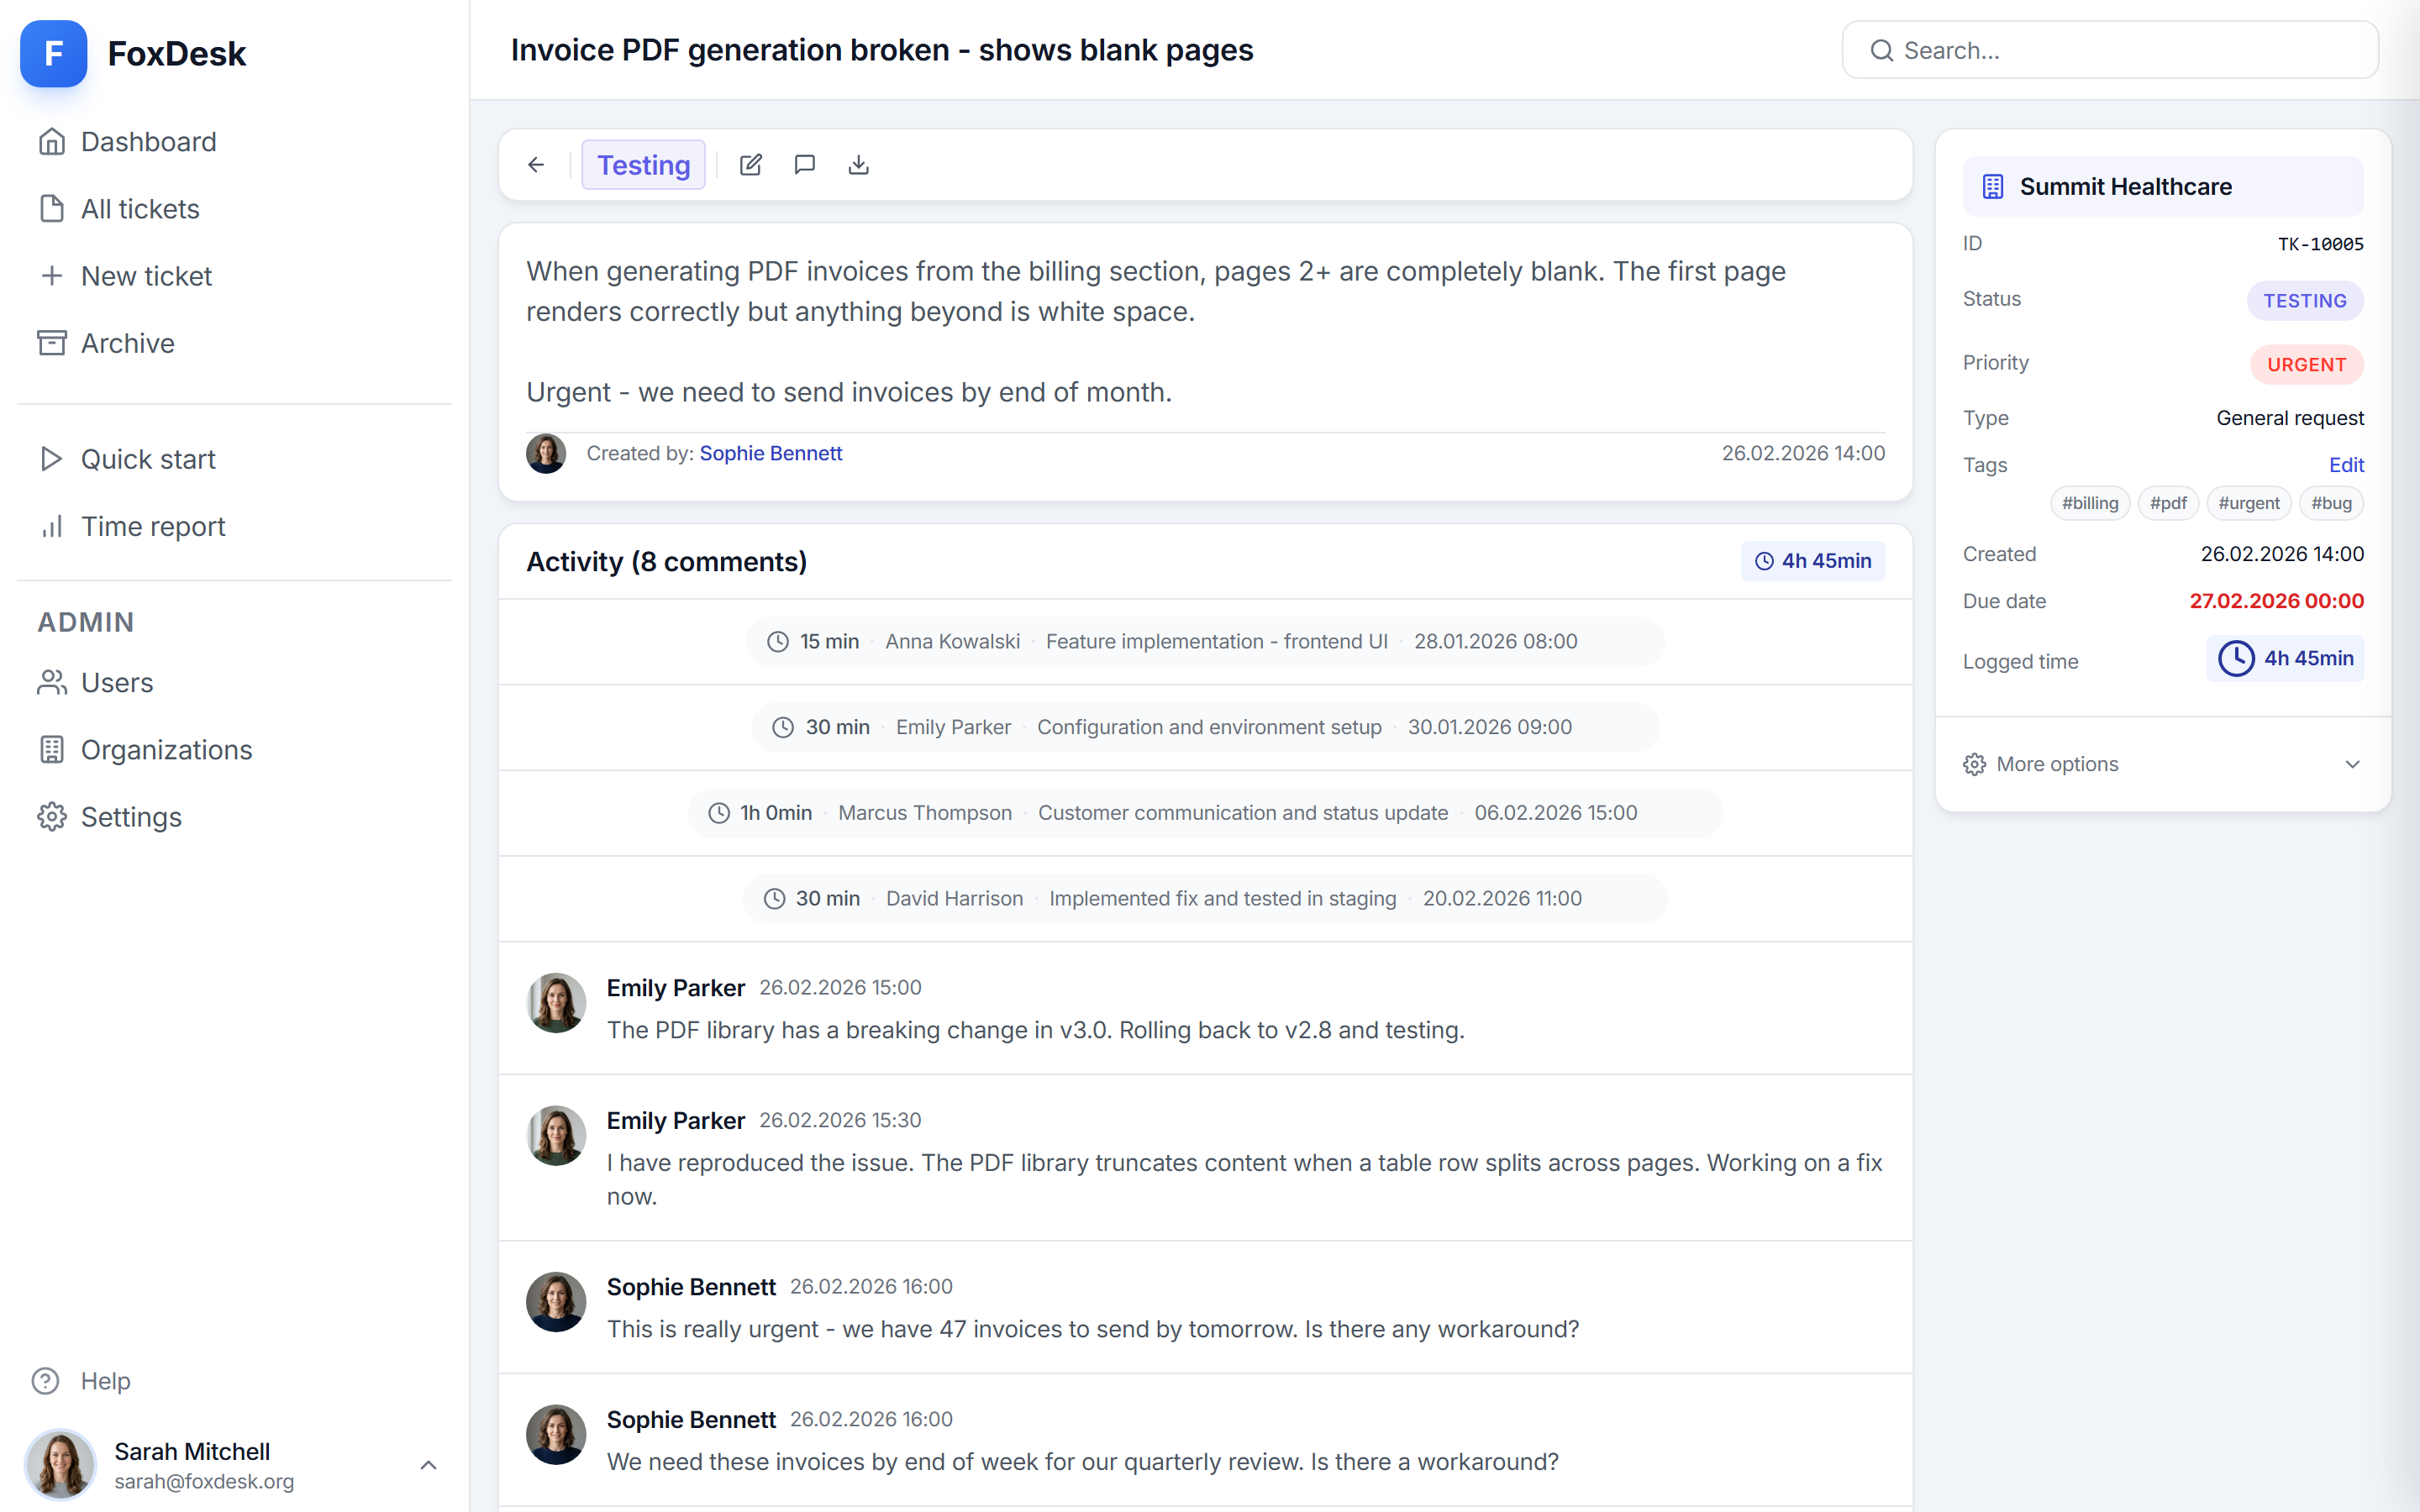Viewport: 2420px width, 1512px height.
Task: Open the comment icon next to edit
Action: (x=805, y=164)
